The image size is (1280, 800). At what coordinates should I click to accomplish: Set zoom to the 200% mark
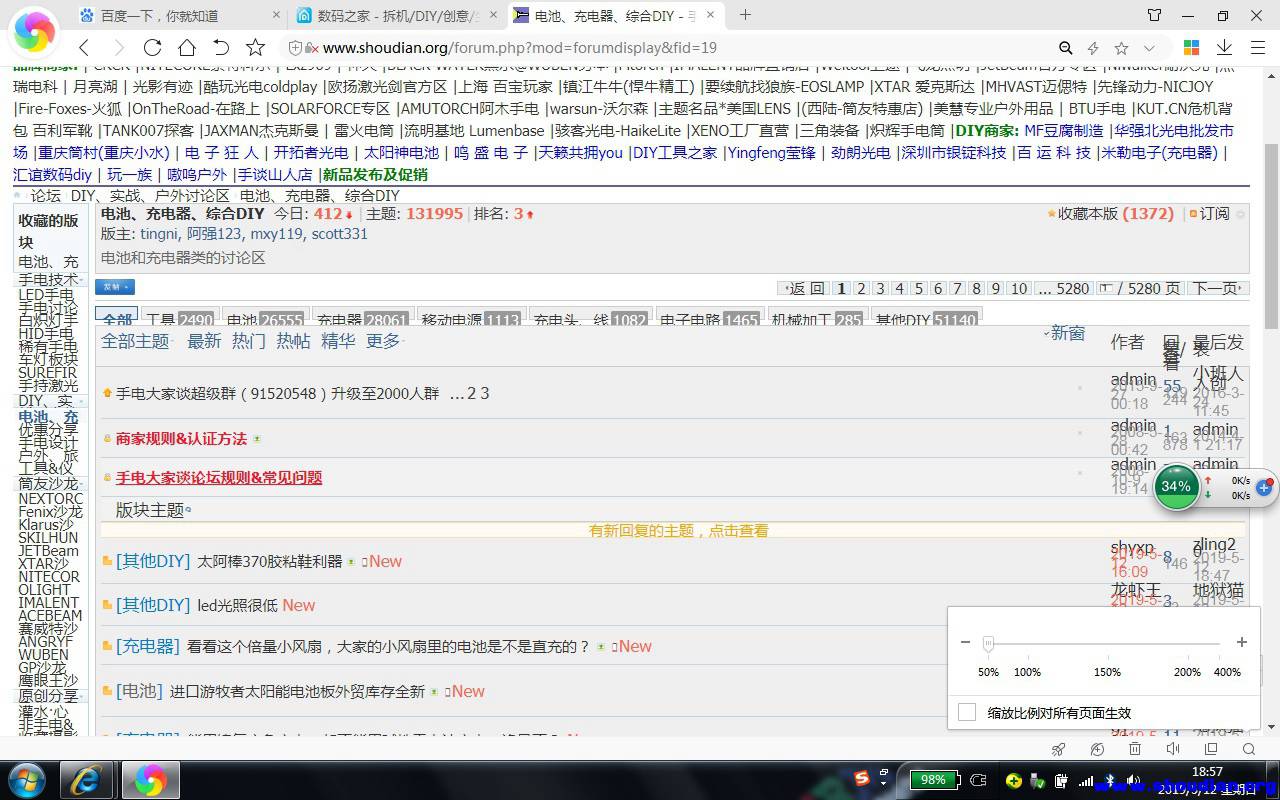[x=1187, y=672]
